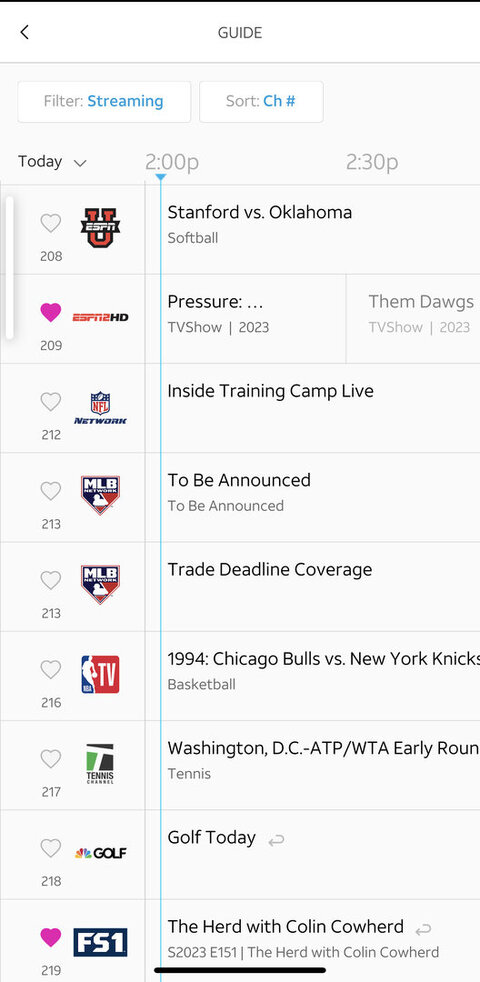The image size is (480, 982).
Task: Open the ESPNU channel logo
Action: [x=100, y=228]
